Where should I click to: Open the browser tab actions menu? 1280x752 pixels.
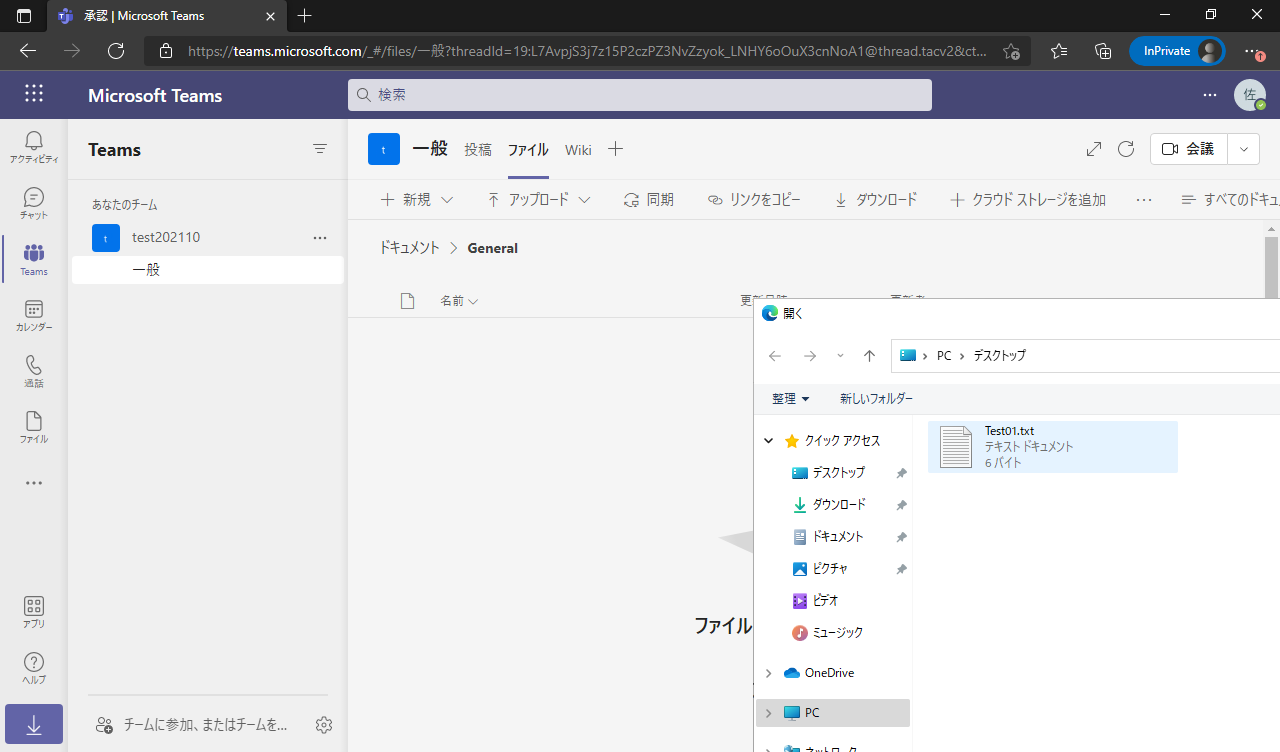tap(24, 15)
